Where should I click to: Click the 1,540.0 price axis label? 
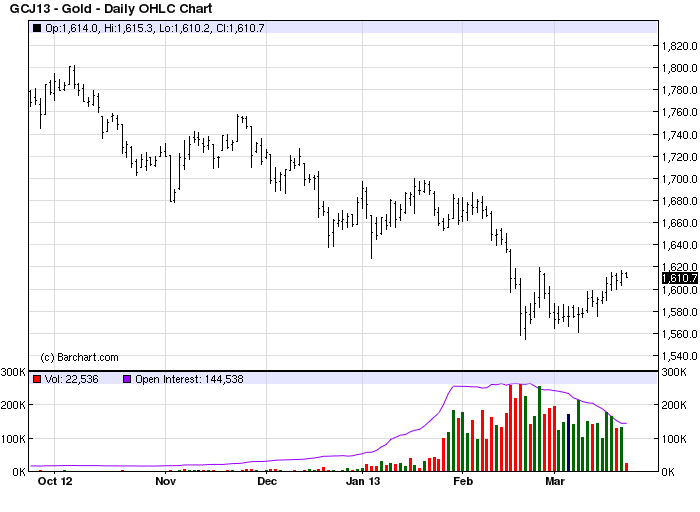click(679, 356)
